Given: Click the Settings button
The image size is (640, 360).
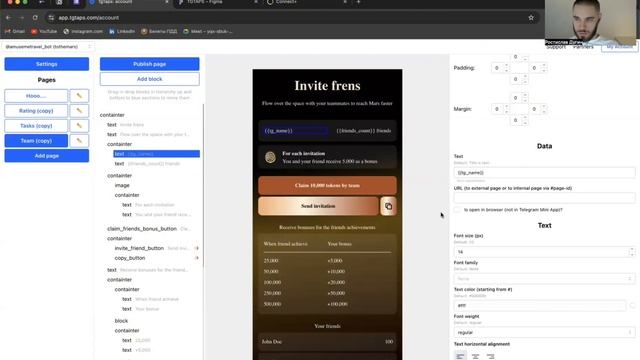Looking at the screenshot, I should 47,64.
